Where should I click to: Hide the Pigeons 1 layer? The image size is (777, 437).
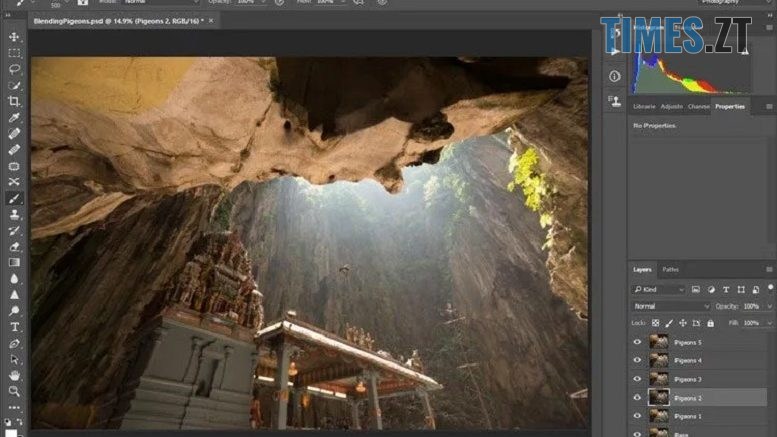637,416
